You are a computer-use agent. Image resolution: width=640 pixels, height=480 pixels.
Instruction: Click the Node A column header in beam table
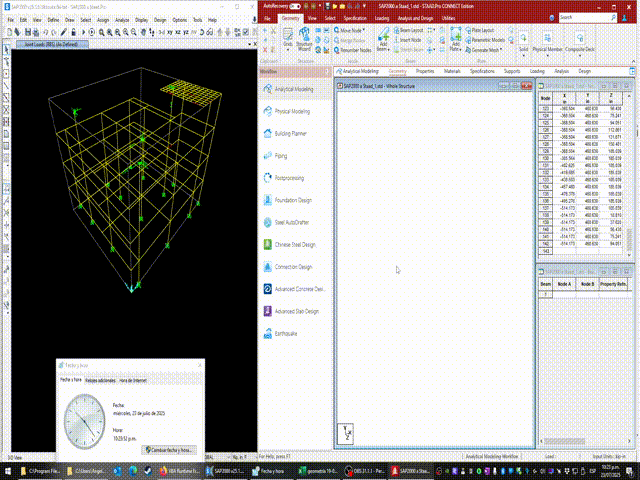click(x=564, y=284)
